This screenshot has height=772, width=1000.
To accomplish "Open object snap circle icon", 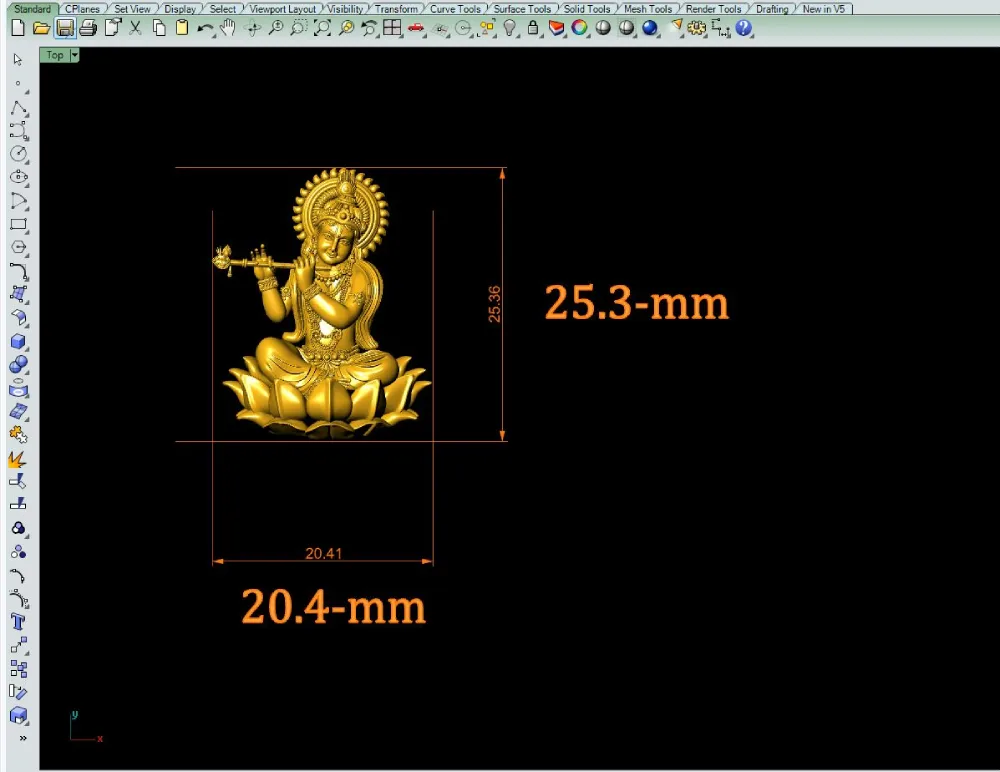I will (464, 28).
